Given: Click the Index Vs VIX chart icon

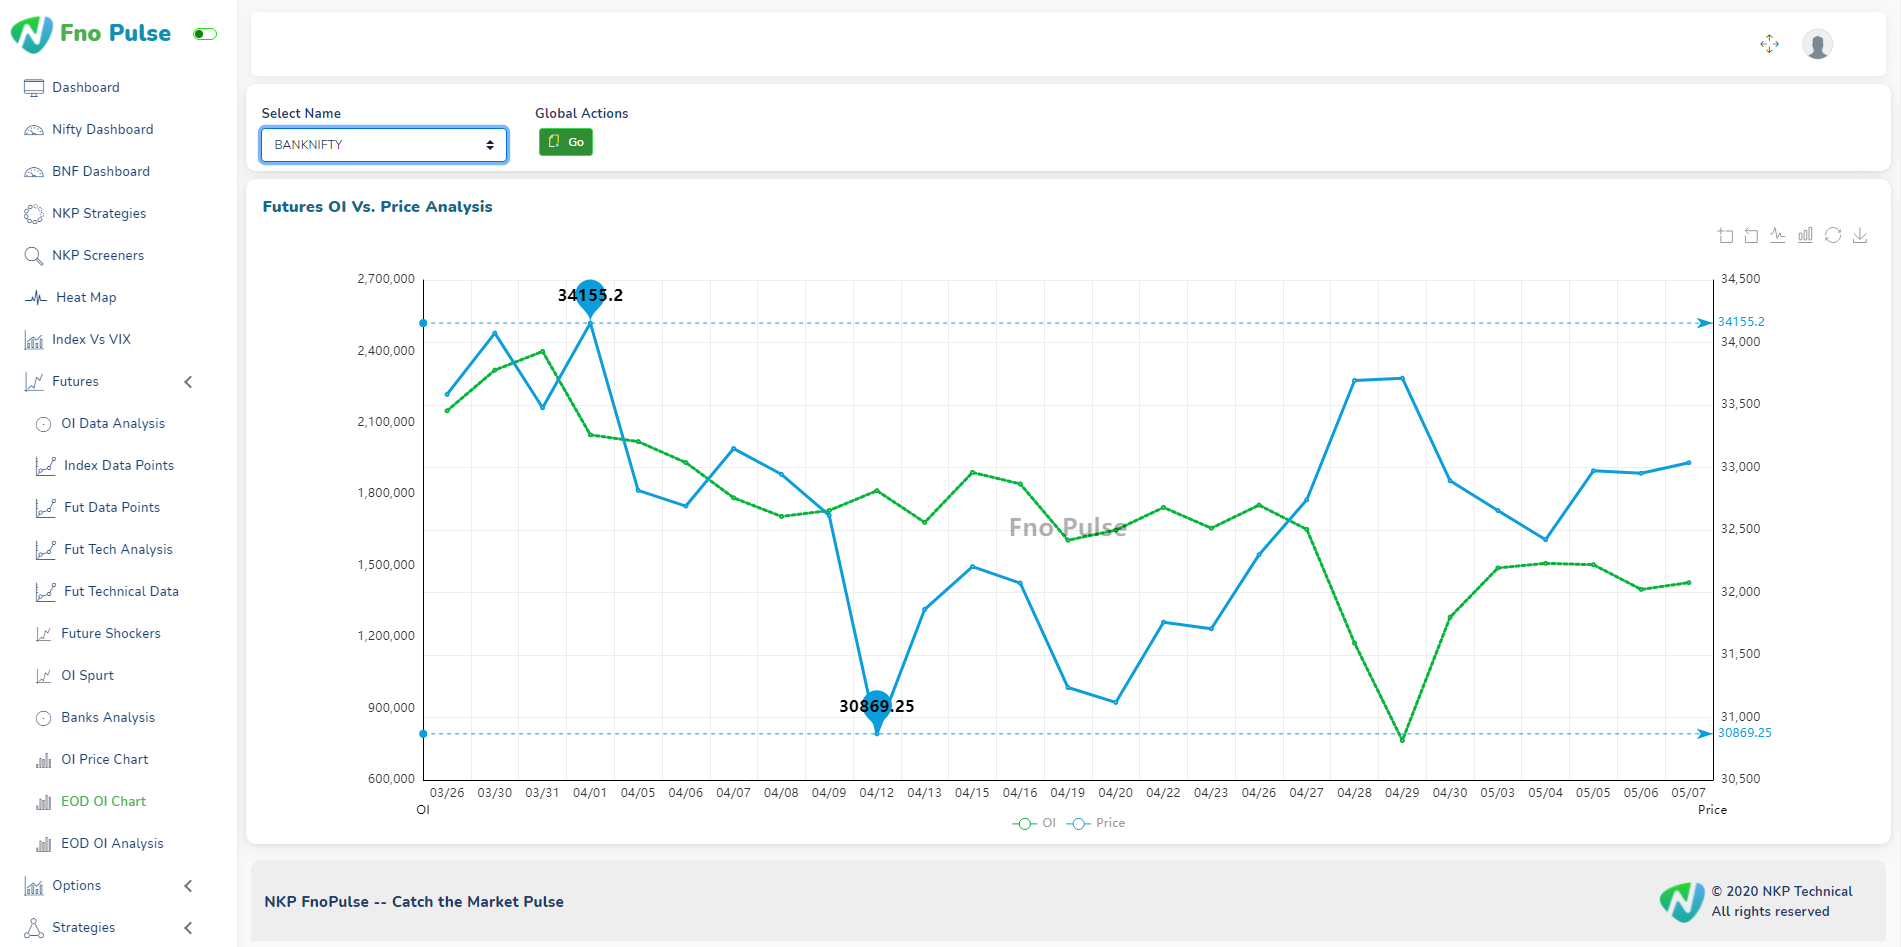Looking at the screenshot, I should point(34,340).
